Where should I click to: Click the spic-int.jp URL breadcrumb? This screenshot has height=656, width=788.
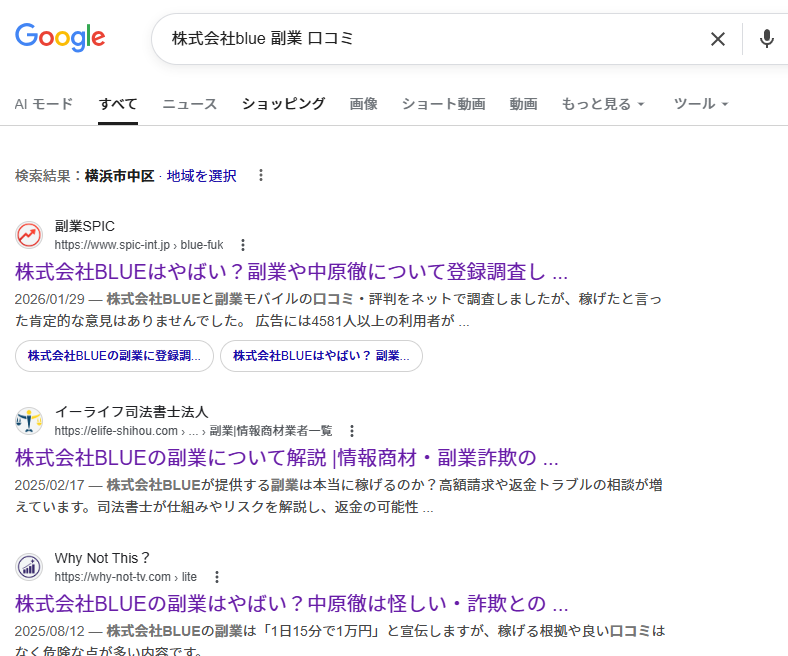139,245
